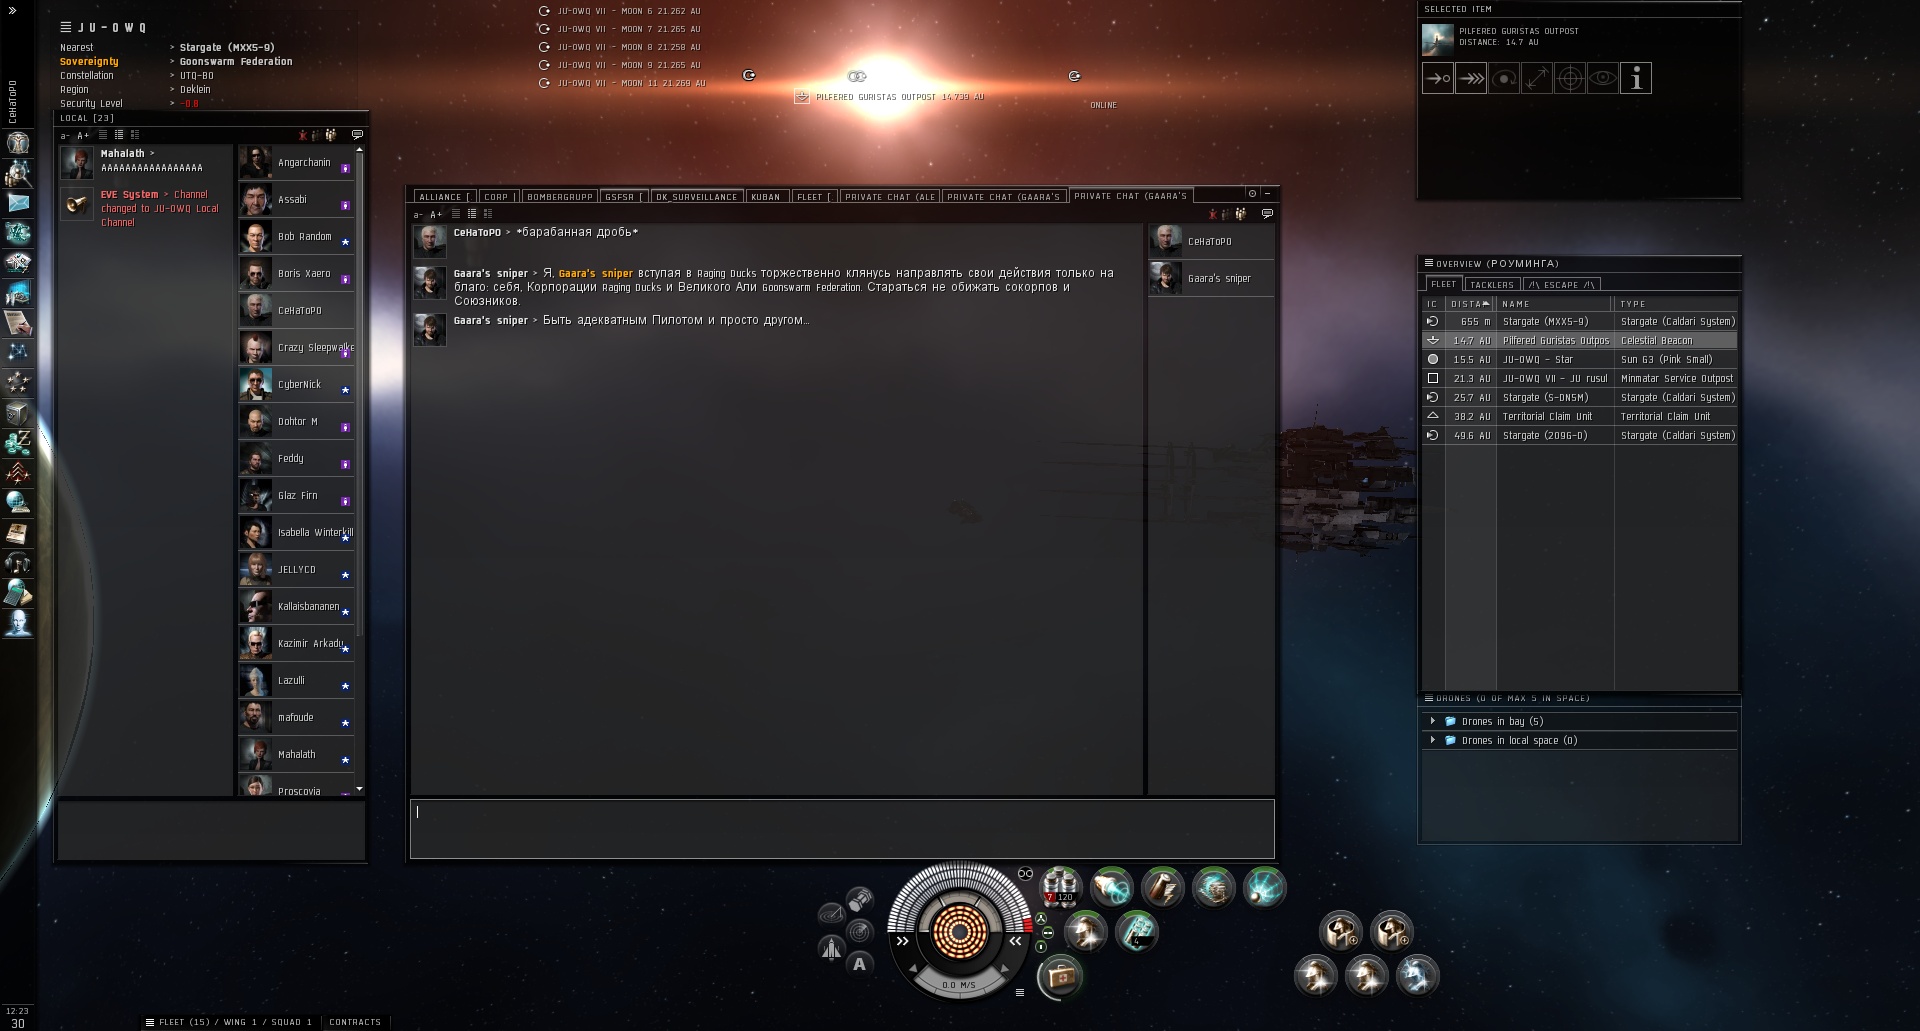Toggle the Look At eye button in Selected Item
Viewport: 1920px width, 1031px height.
click(1603, 78)
